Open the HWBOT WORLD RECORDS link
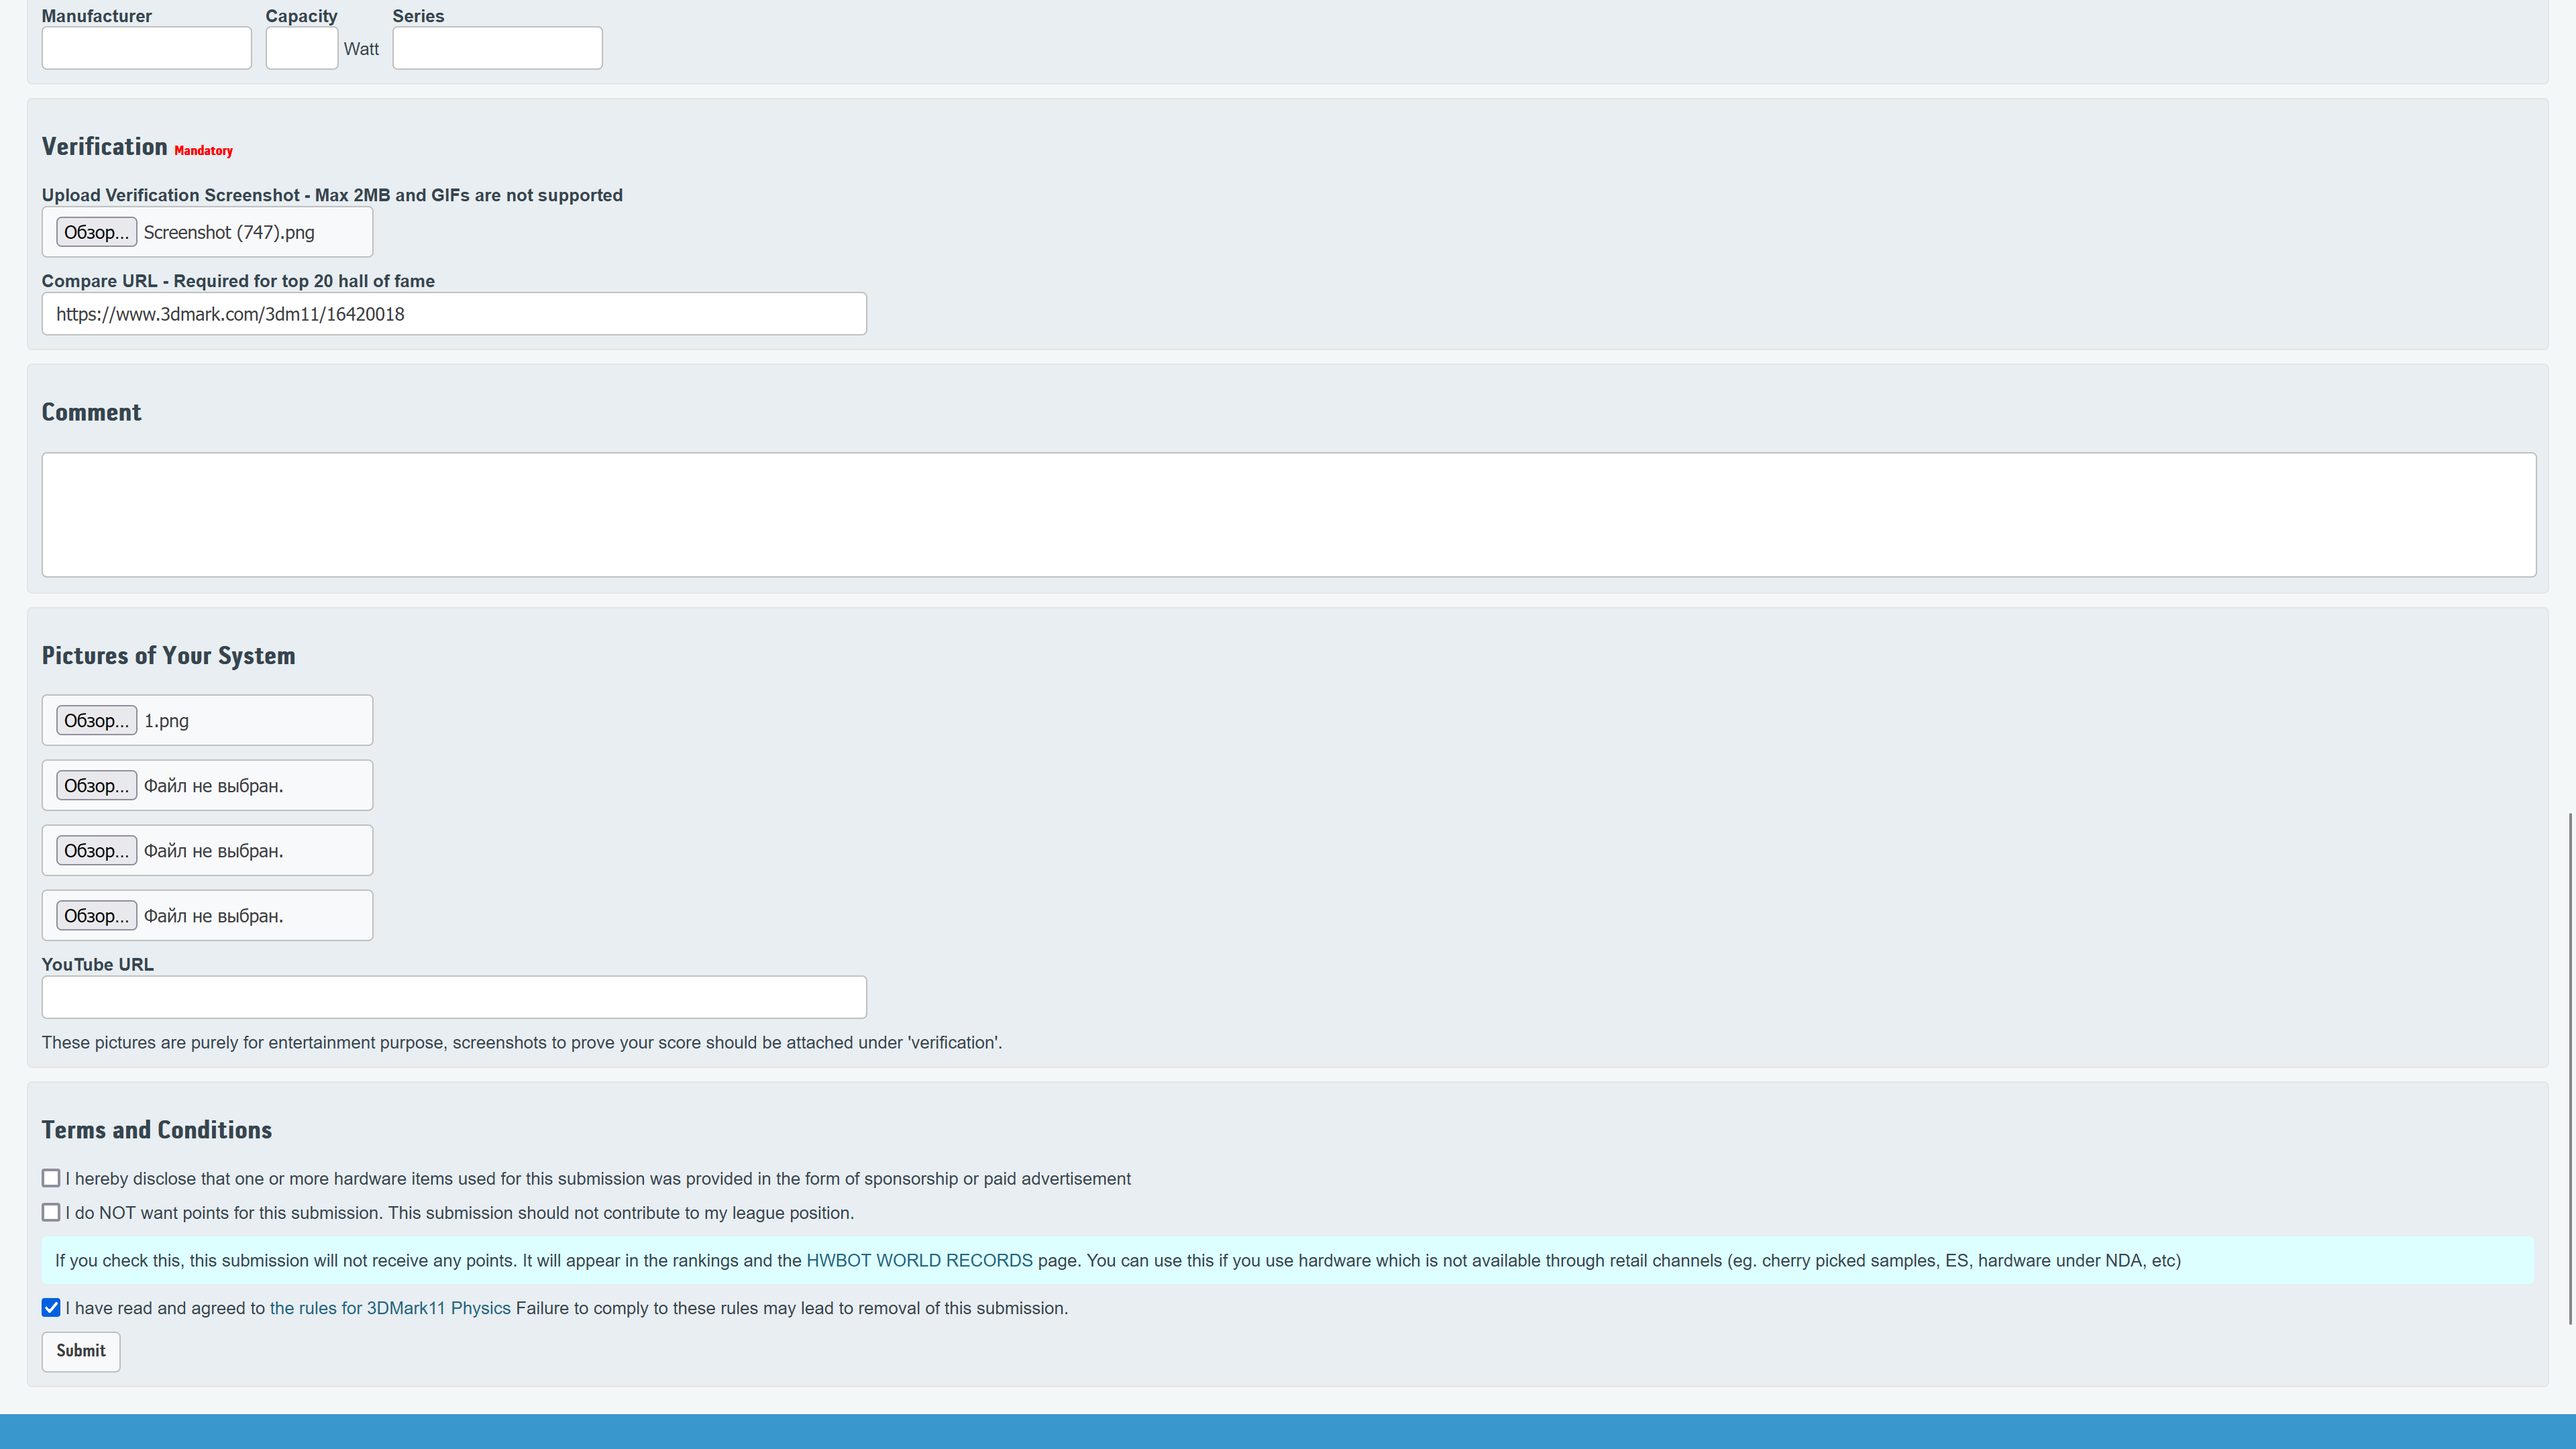Screen dimensions: 2576x1449 pyautogui.click(x=918, y=1260)
